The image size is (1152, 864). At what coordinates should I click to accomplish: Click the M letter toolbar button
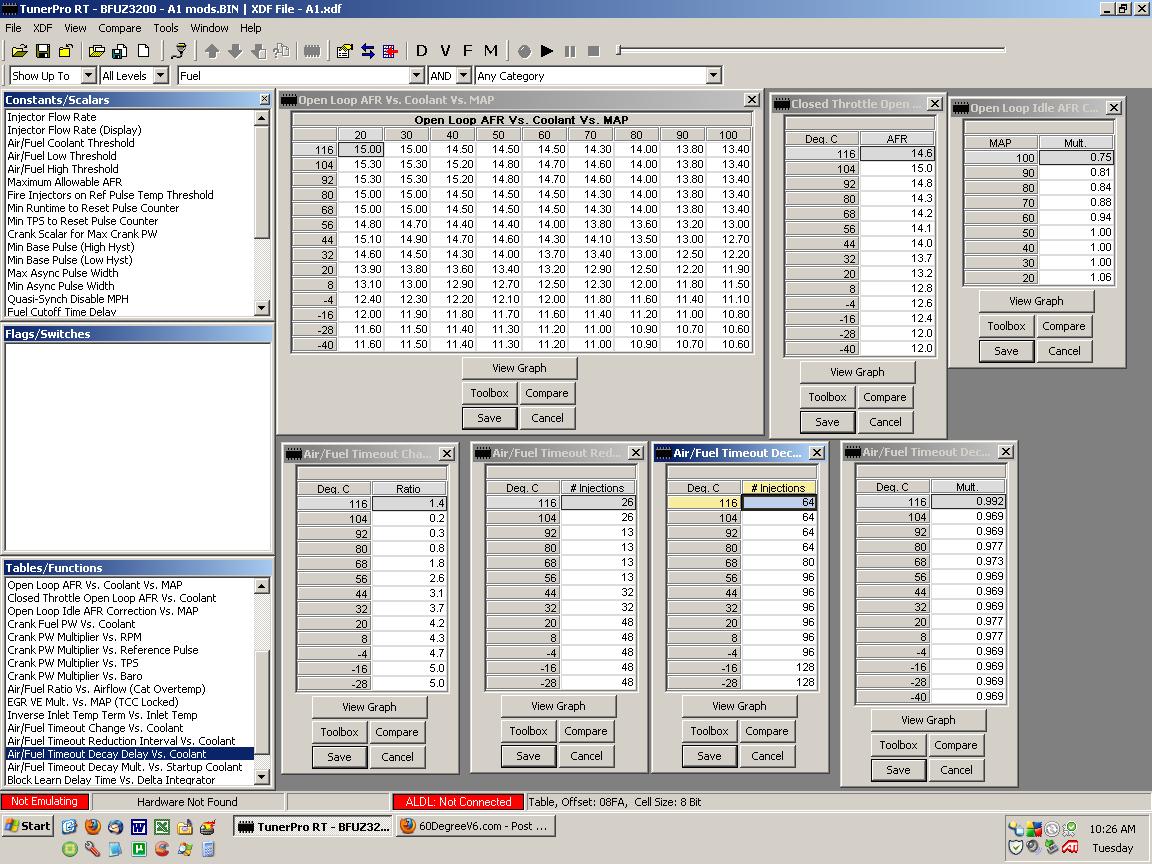tap(491, 51)
